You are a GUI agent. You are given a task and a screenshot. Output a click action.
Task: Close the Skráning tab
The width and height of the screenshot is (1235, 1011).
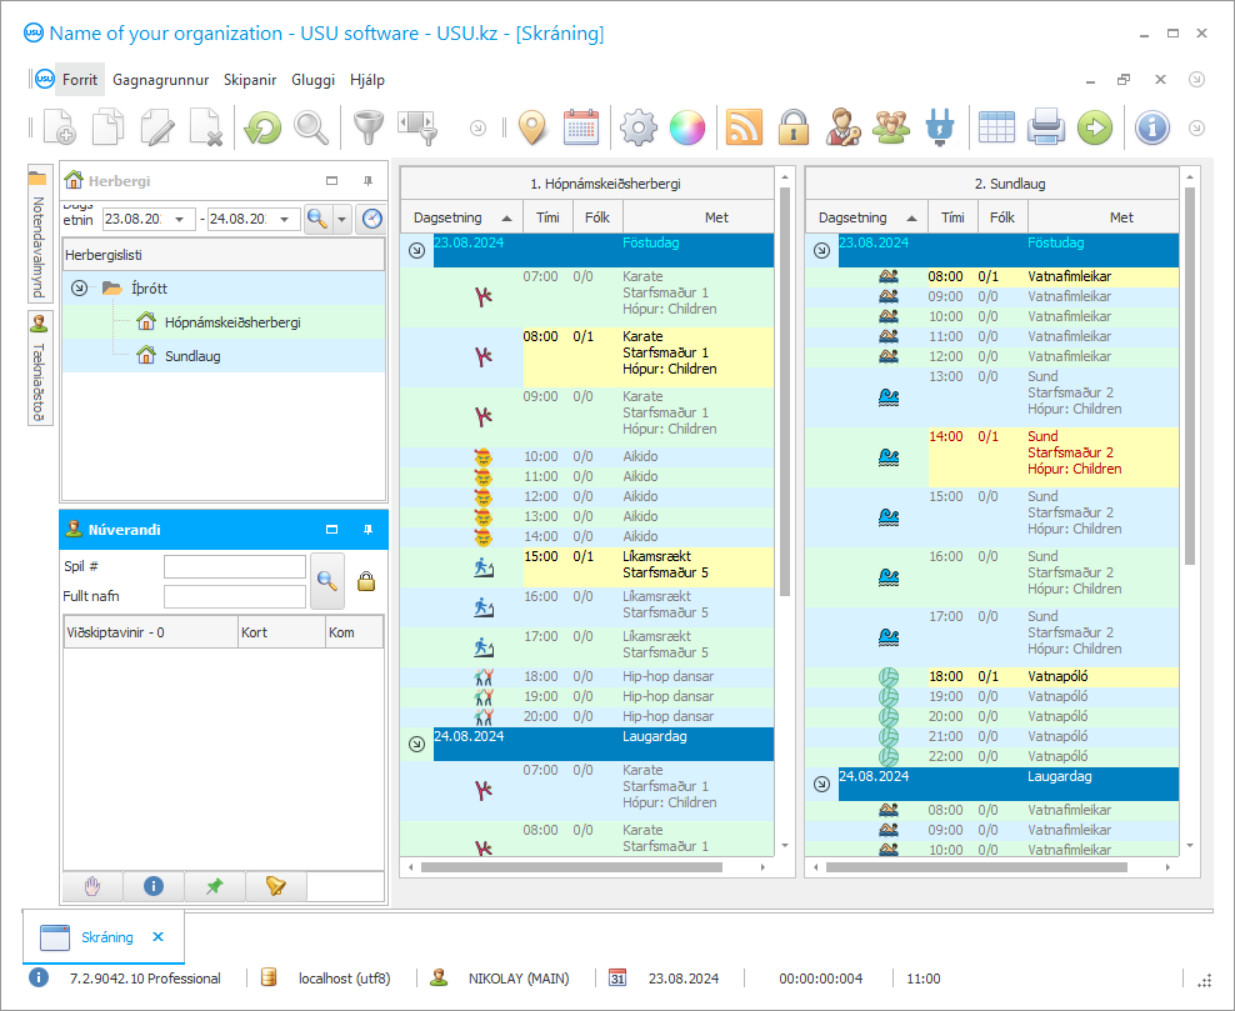(x=158, y=937)
